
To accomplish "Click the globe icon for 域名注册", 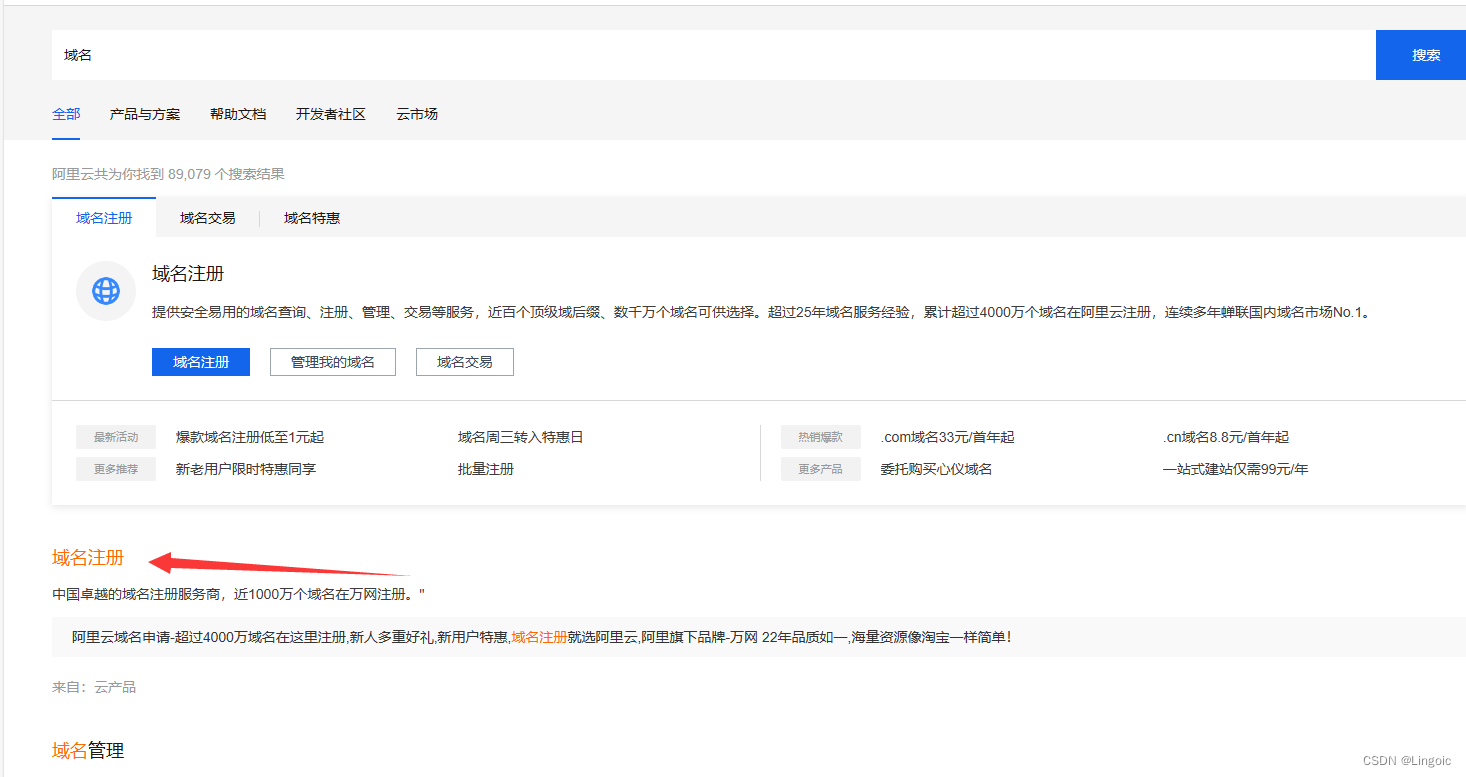I will (x=106, y=291).
